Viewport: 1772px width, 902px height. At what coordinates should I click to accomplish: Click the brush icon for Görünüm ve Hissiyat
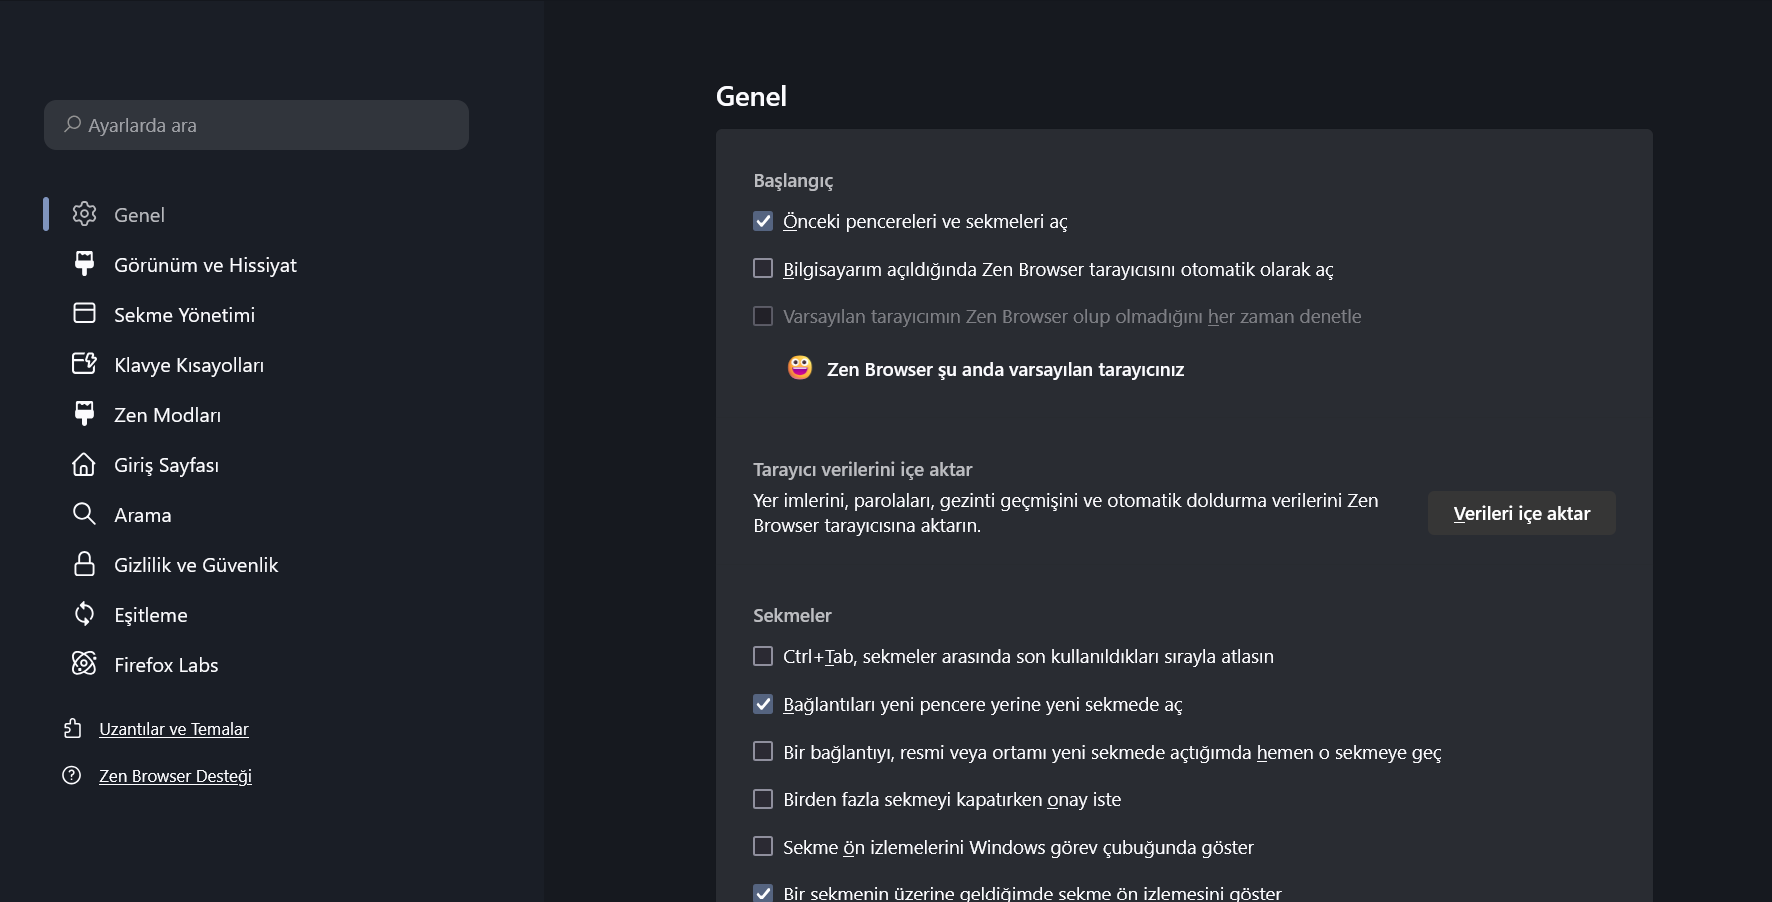click(84, 264)
